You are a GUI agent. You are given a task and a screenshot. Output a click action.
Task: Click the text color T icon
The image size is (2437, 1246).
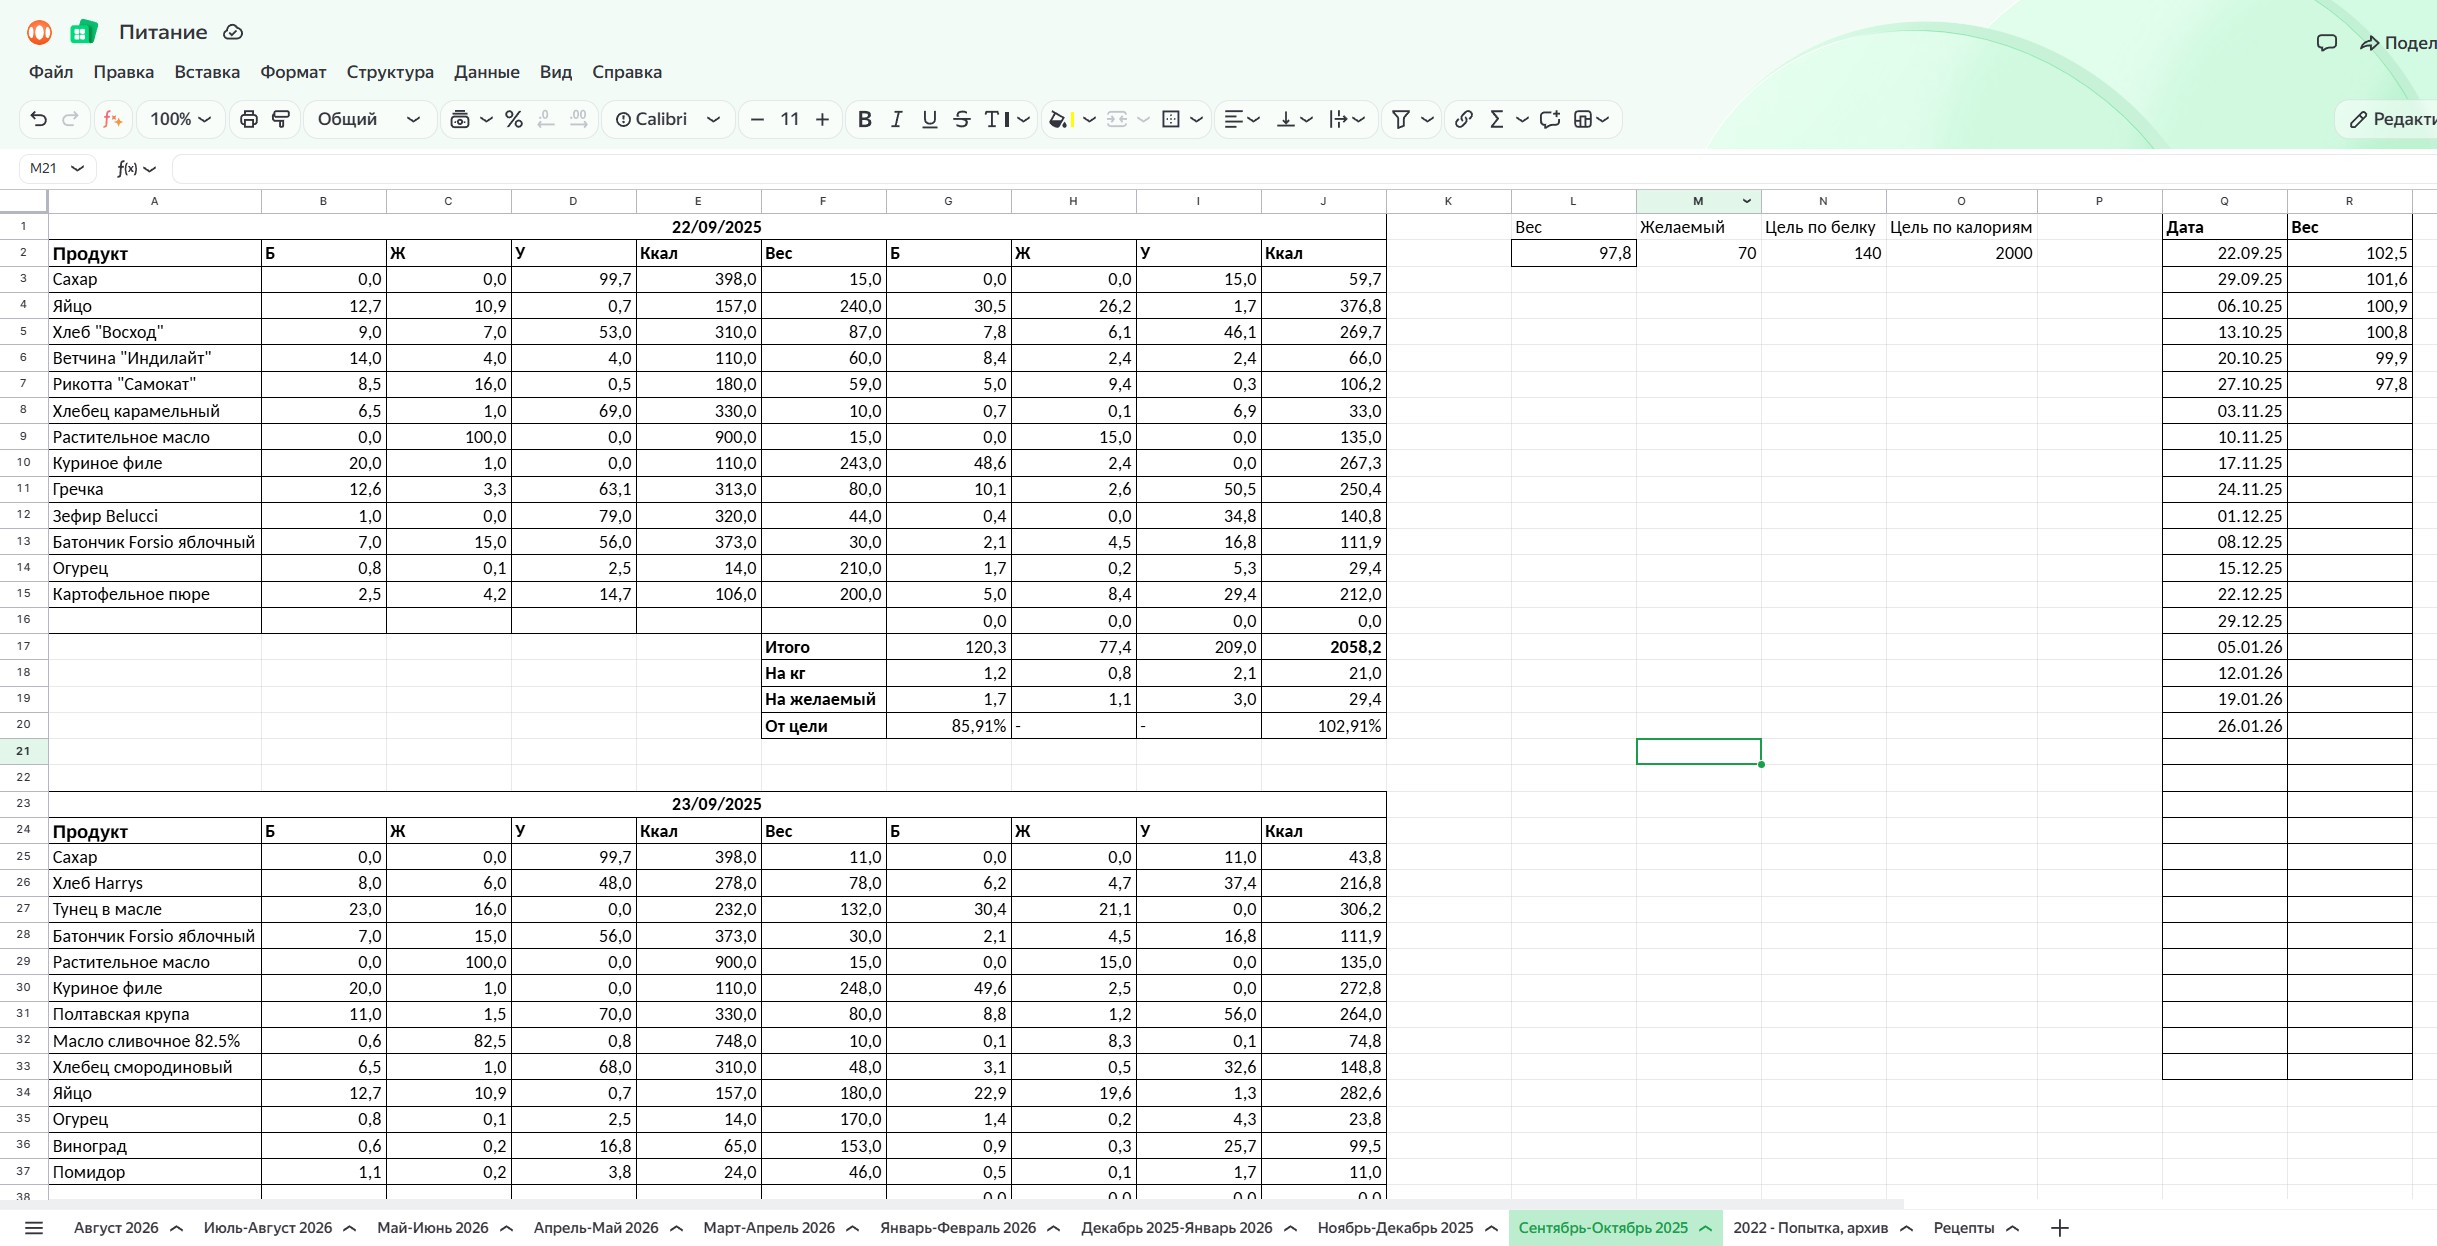click(x=996, y=119)
